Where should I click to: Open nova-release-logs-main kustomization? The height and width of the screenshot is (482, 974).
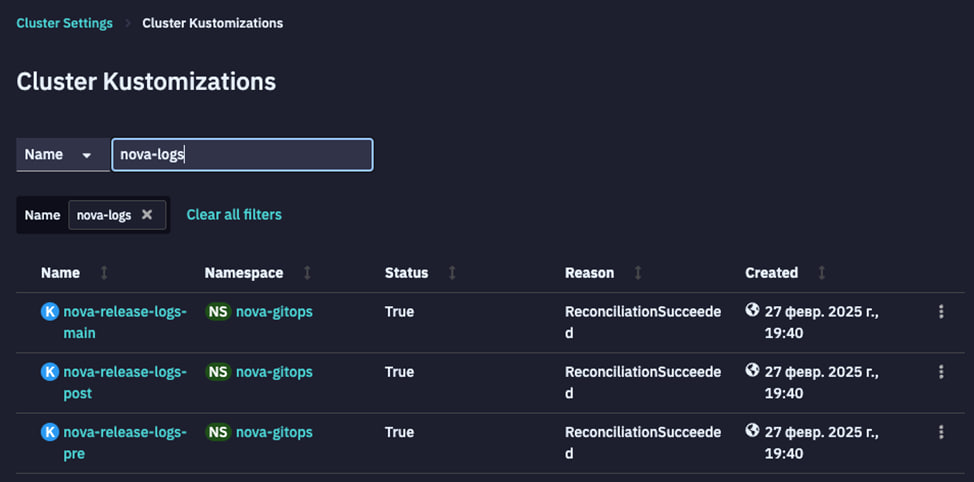(125, 322)
